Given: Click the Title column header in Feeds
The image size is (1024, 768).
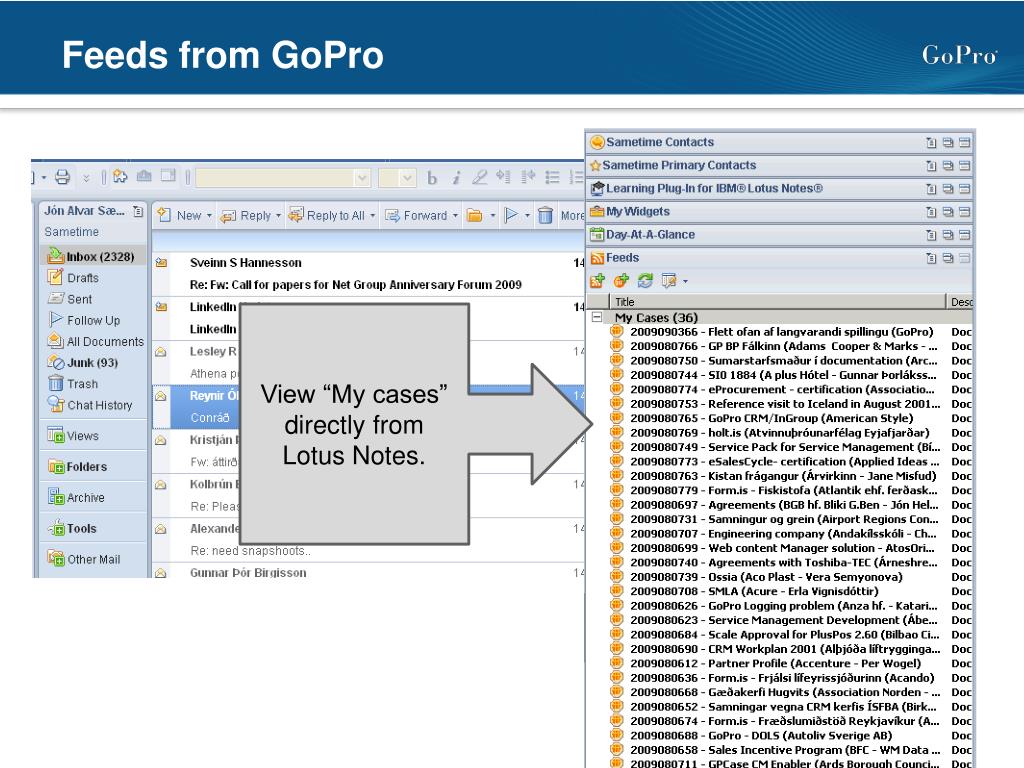Looking at the screenshot, I should coord(777,302).
